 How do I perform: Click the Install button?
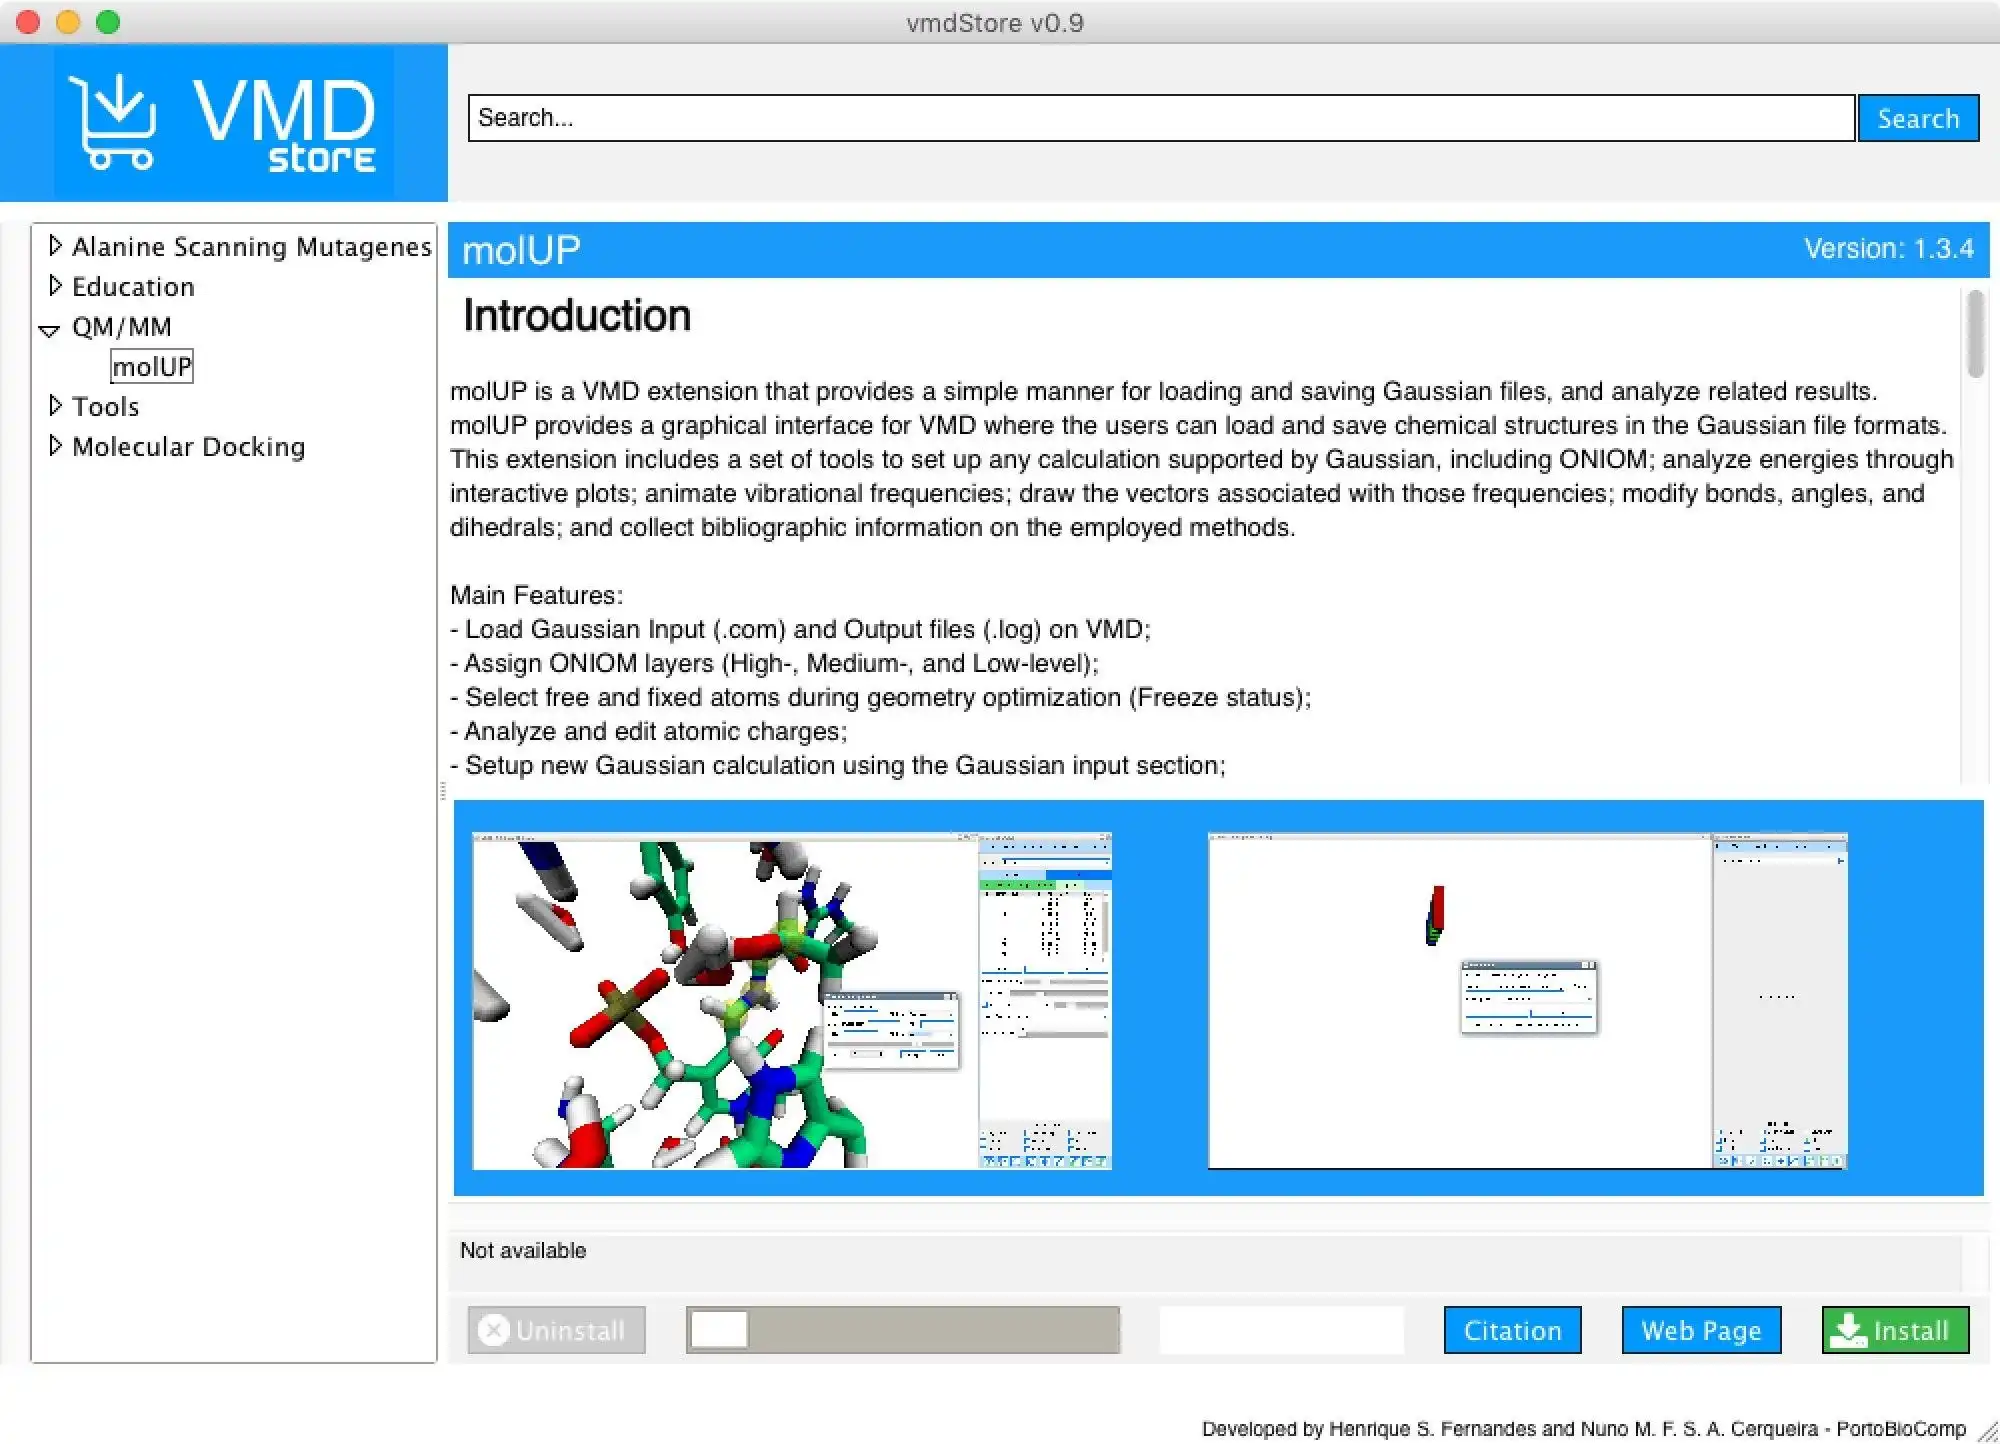coord(1894,1331)
